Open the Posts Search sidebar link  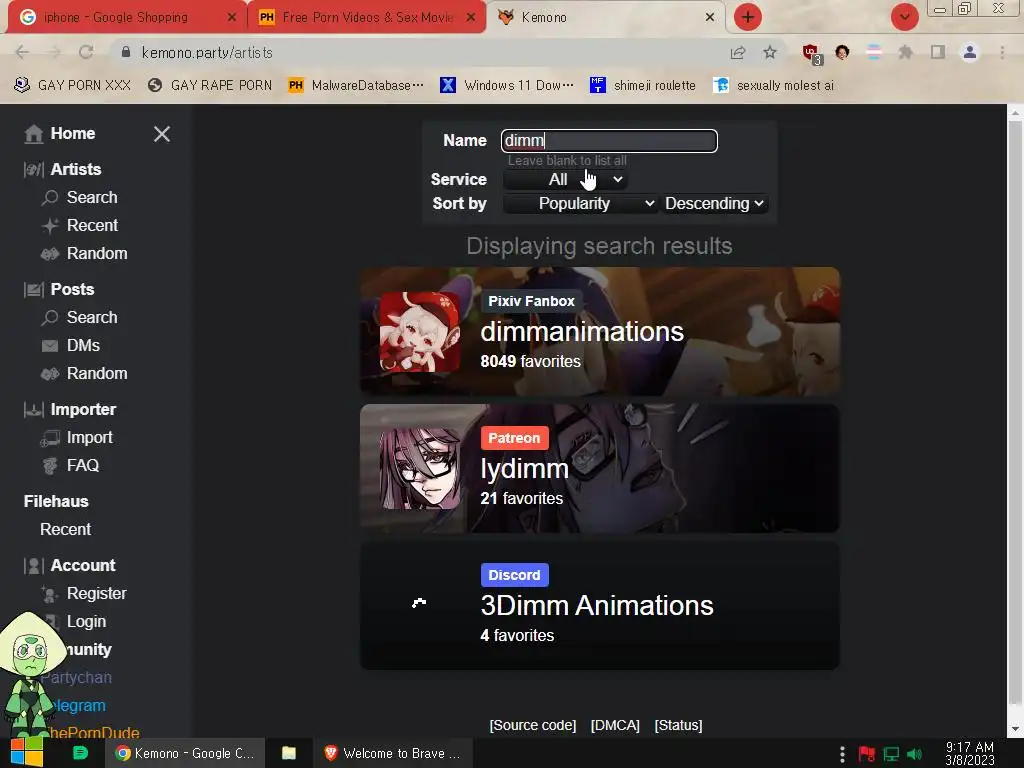pos(92,318)
